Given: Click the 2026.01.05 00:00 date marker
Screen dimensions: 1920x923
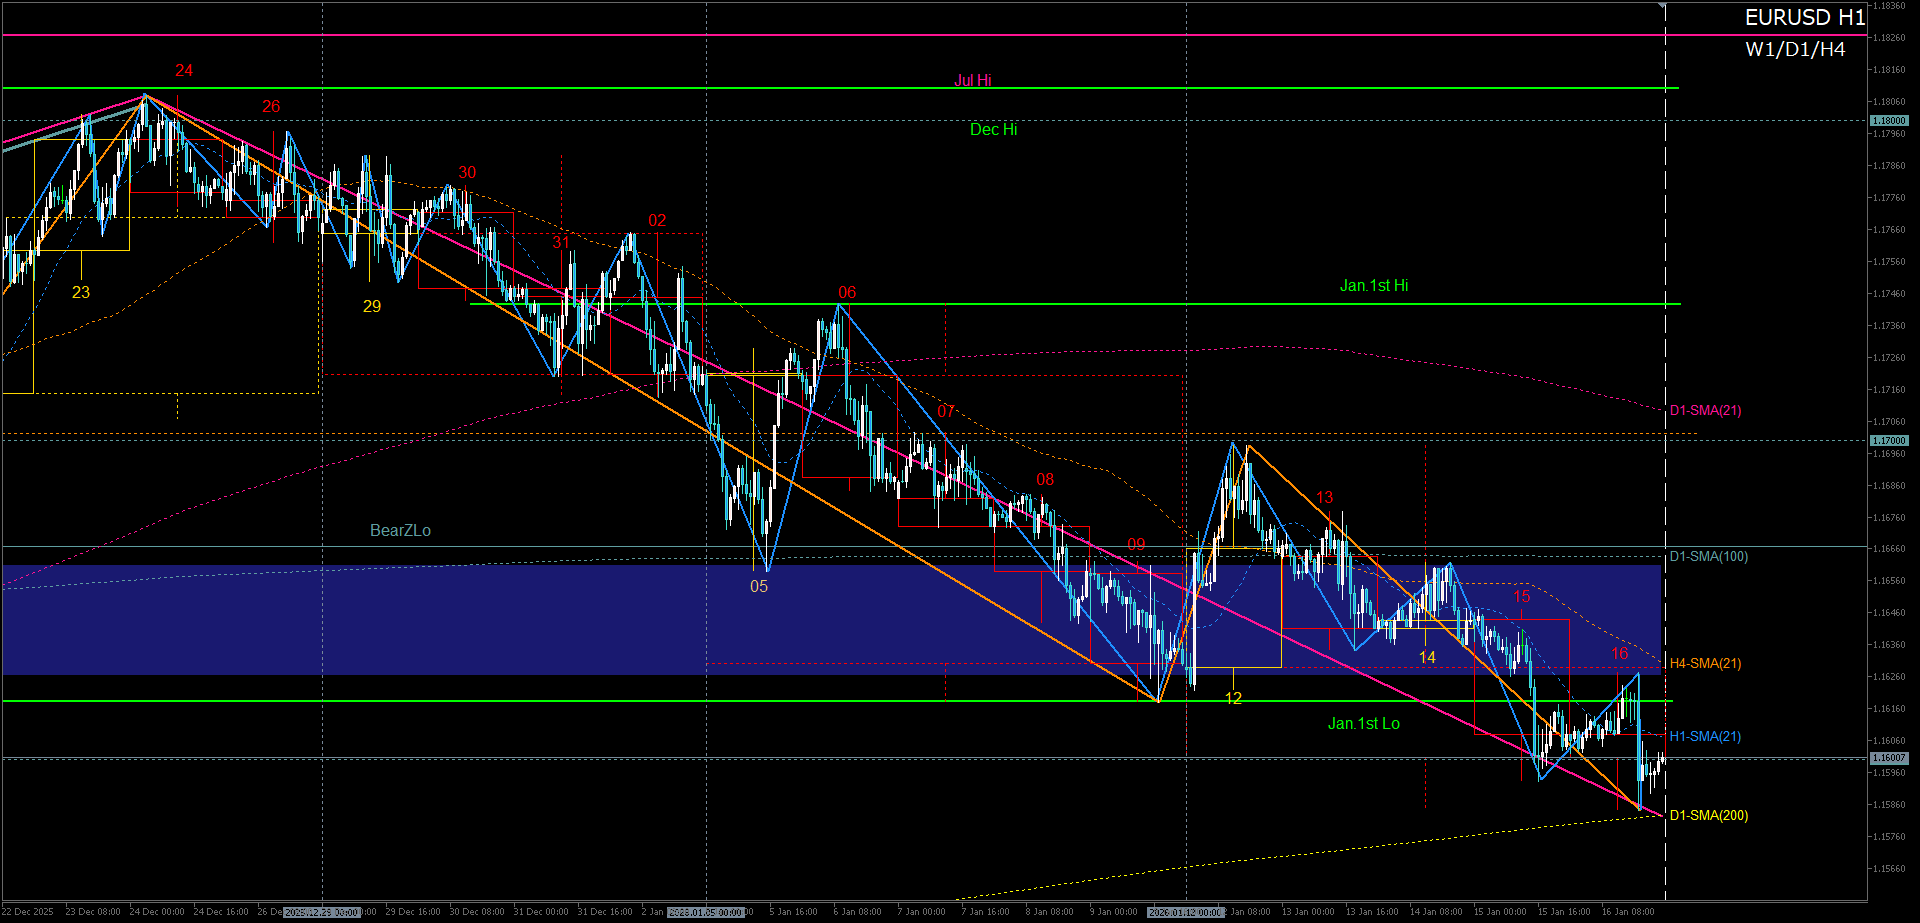Looking at the screenshot, I should (x=706, y=912).
